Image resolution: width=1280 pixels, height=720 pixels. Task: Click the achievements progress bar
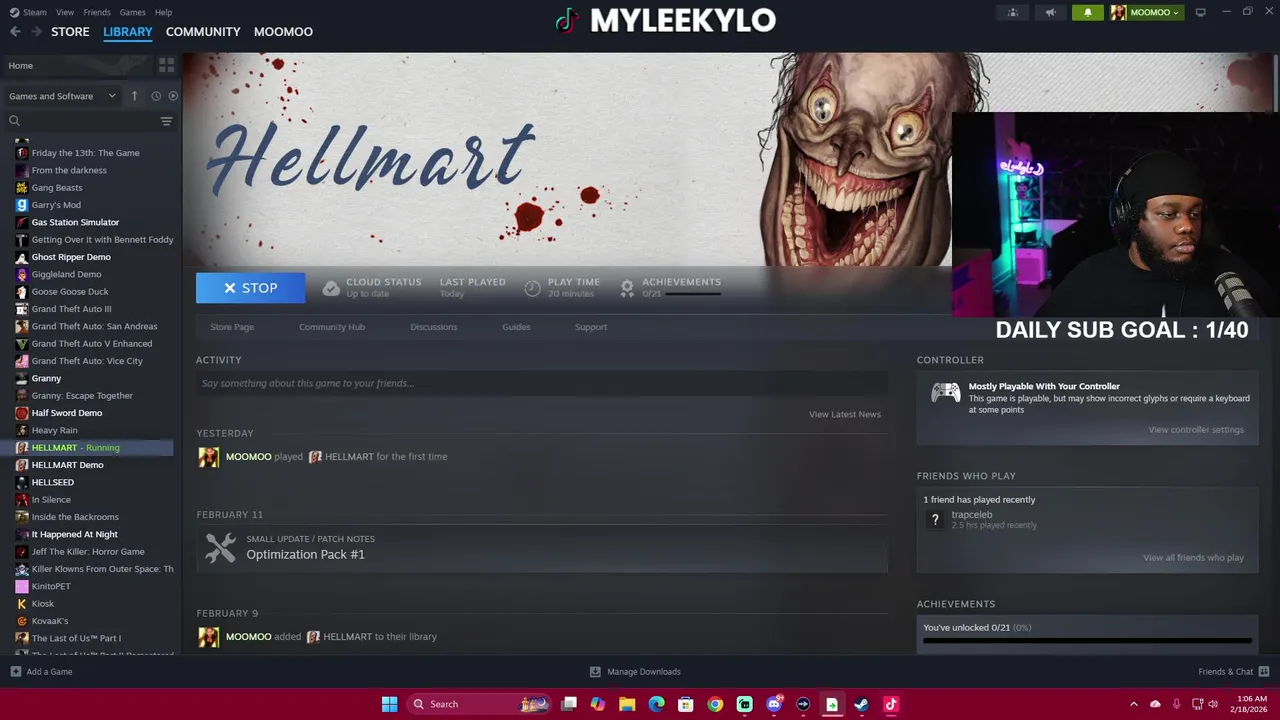[x=1087, y=641]
